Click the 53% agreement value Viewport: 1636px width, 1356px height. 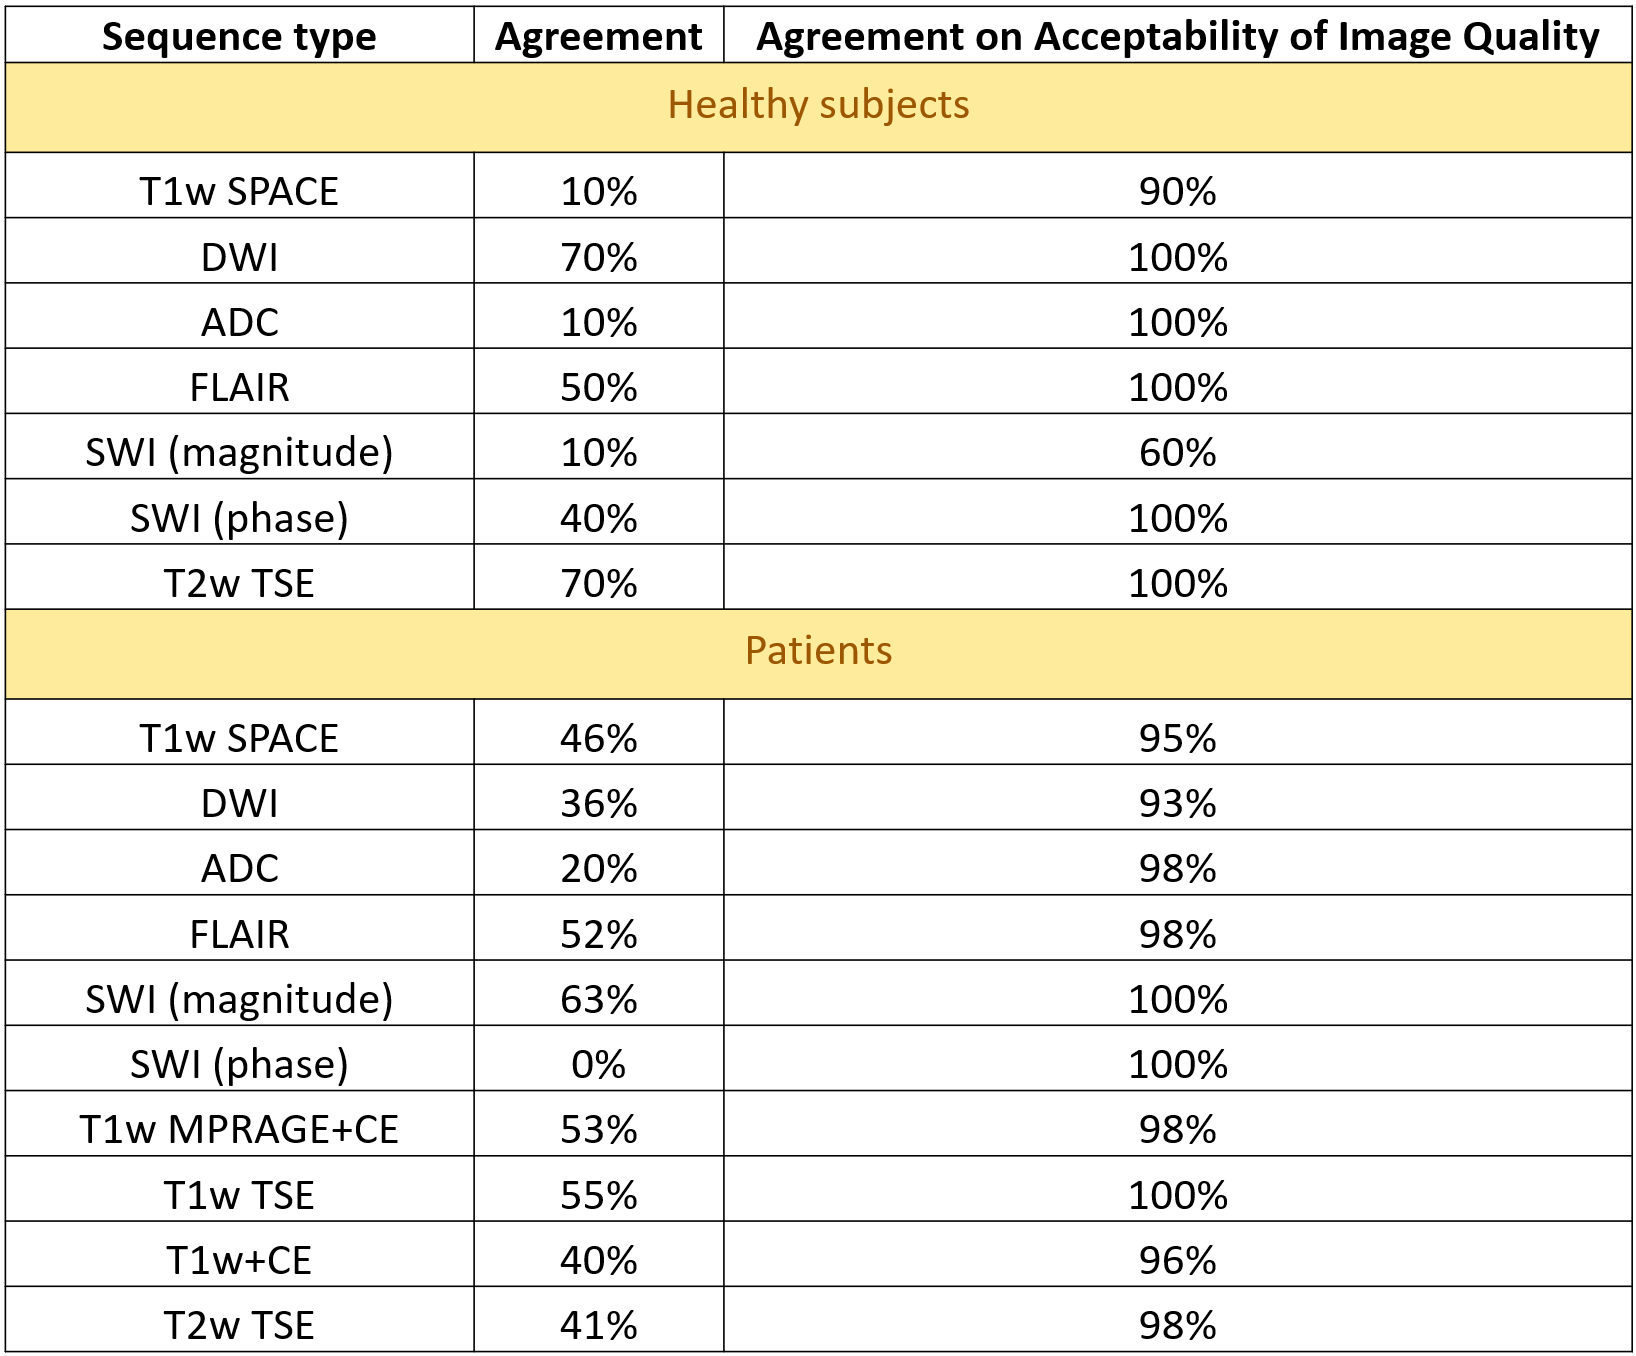598,1129
